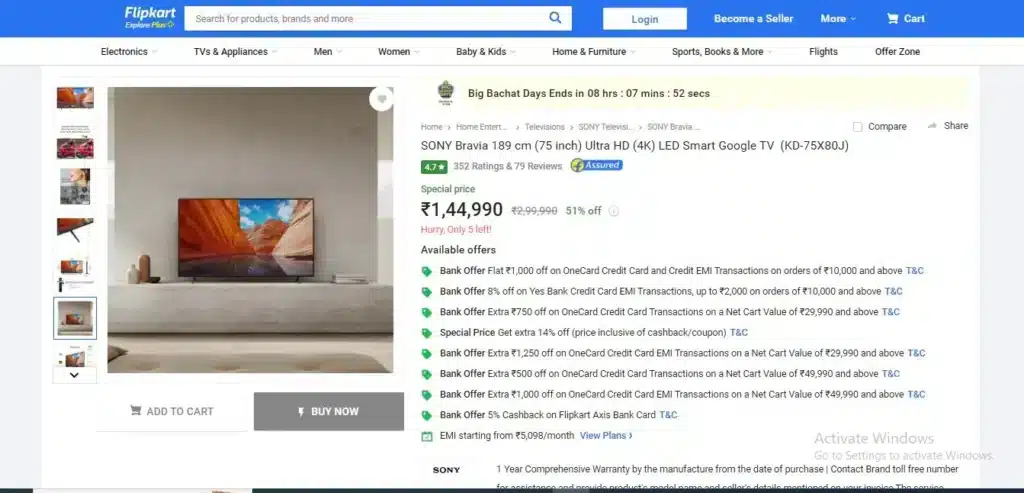Click offer tag icon for Flat ₹1,000 off
Screen dimensions: 1024x493
426,271
